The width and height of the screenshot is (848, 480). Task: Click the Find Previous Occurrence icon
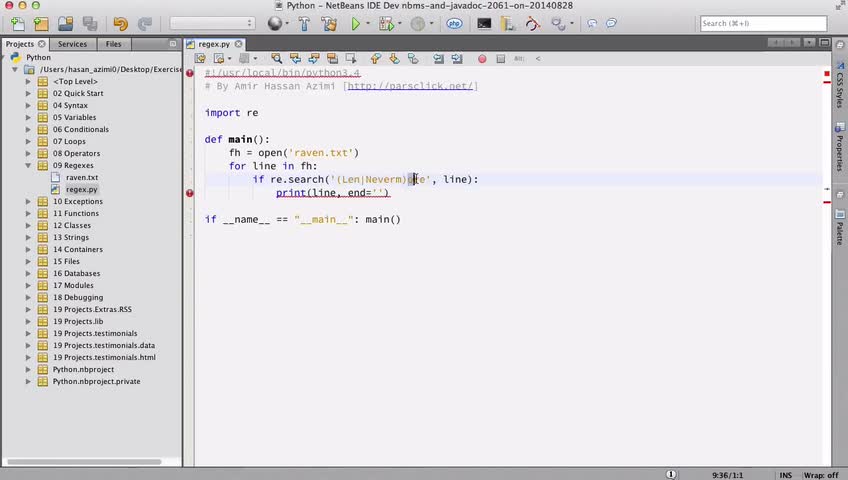[x=295, y=58]
